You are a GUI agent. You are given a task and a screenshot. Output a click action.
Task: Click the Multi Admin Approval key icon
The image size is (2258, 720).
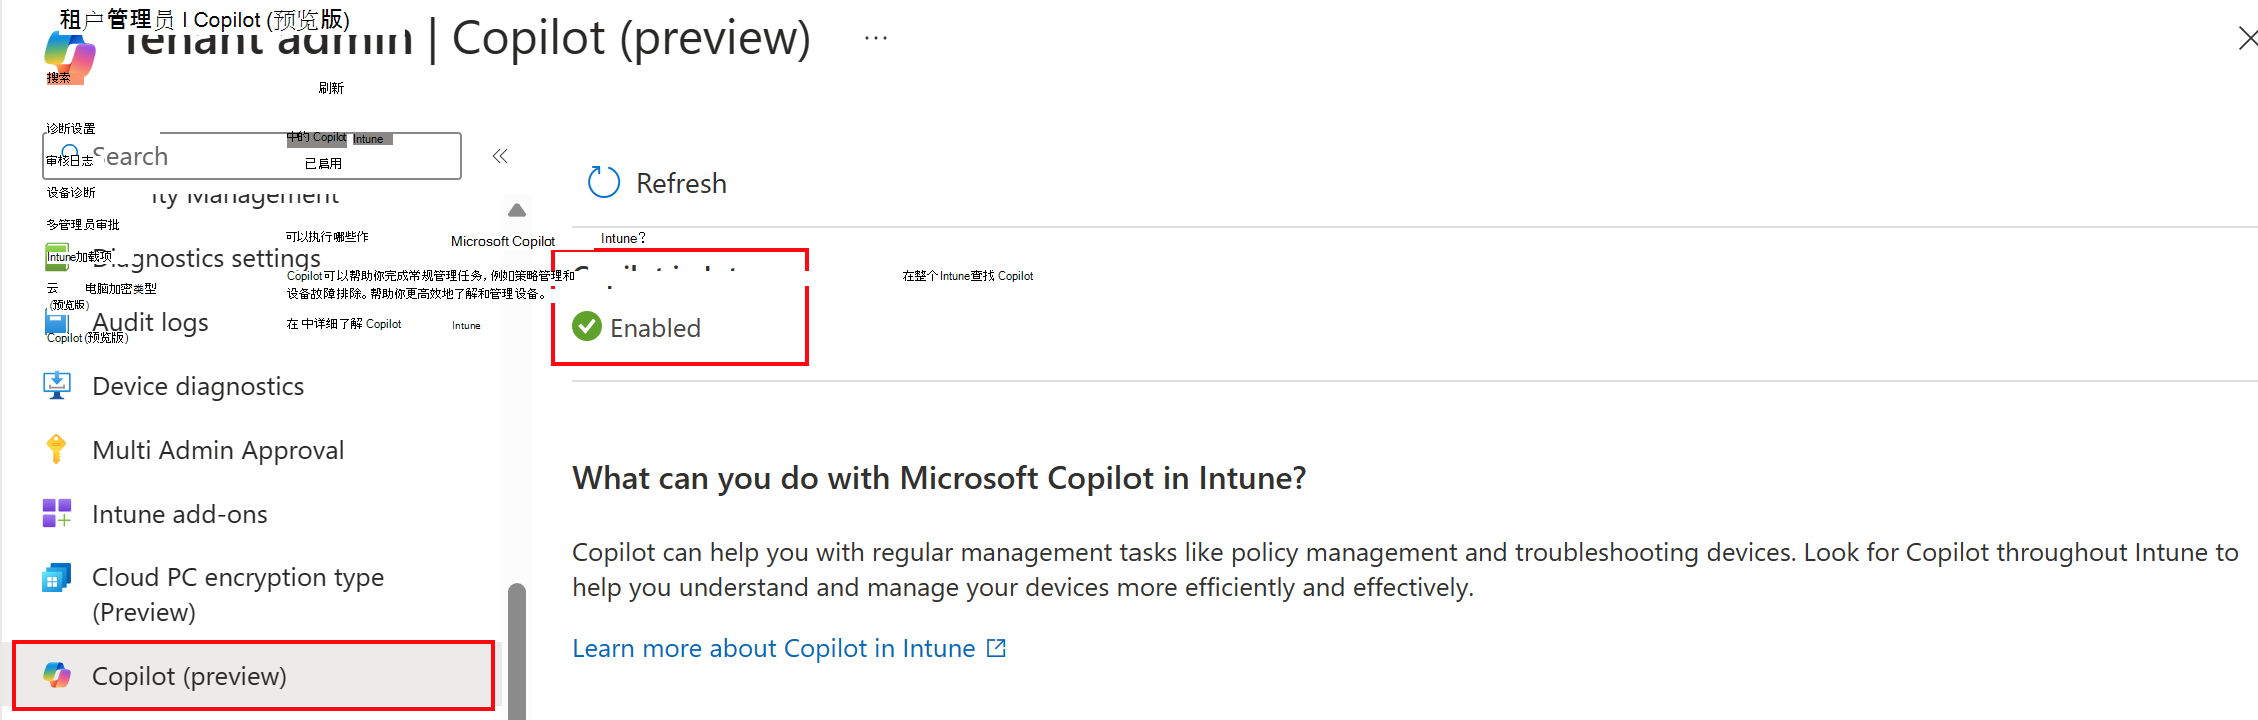[57, 449]
